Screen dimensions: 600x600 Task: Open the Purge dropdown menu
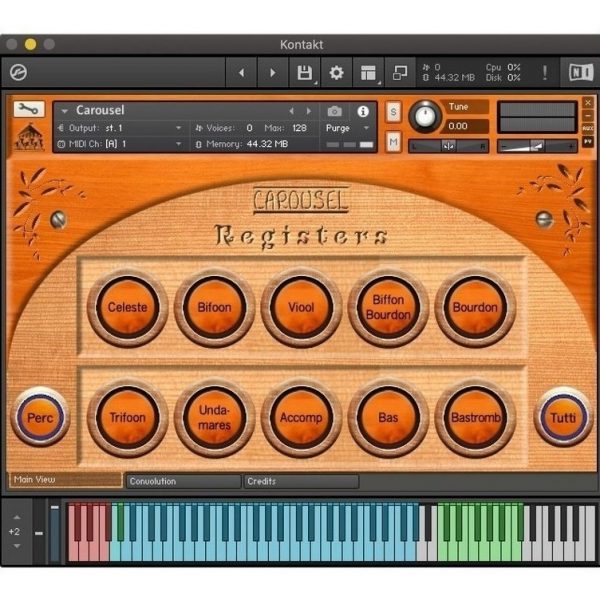pos(347,128)
